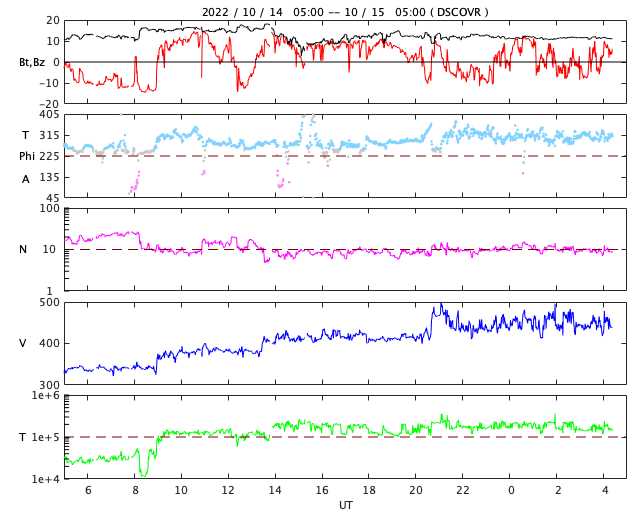
Task: Click the "405" tick on the Phi axis
Action: click(x=49, y=114)
